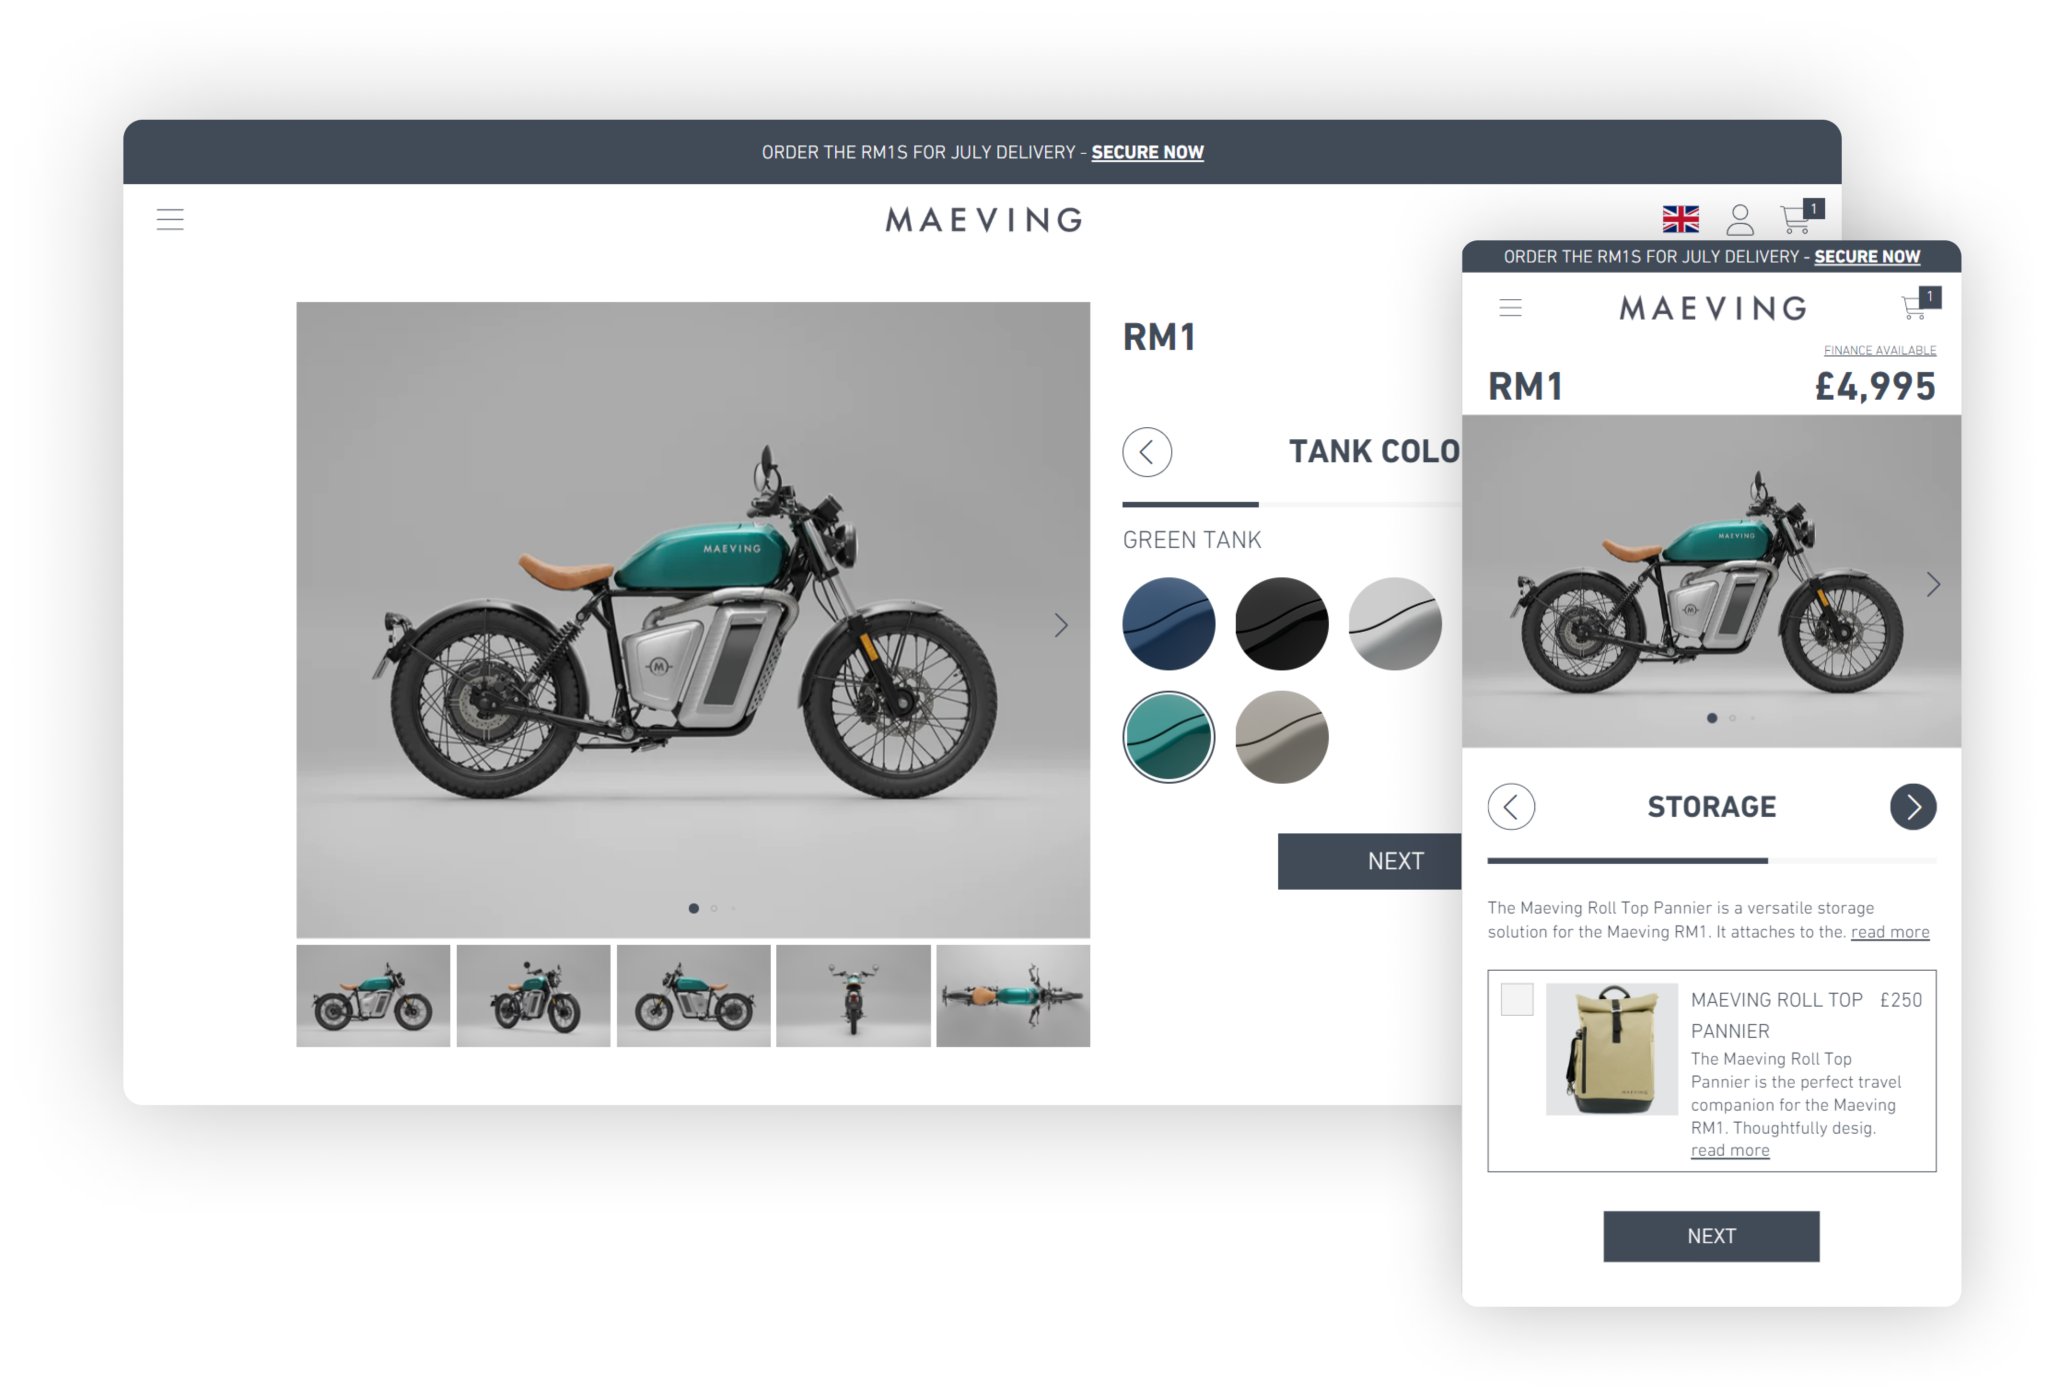Click first carousel dot in mobile gallery
The image size is (2048, 1397).
(x=1712, y=718)
